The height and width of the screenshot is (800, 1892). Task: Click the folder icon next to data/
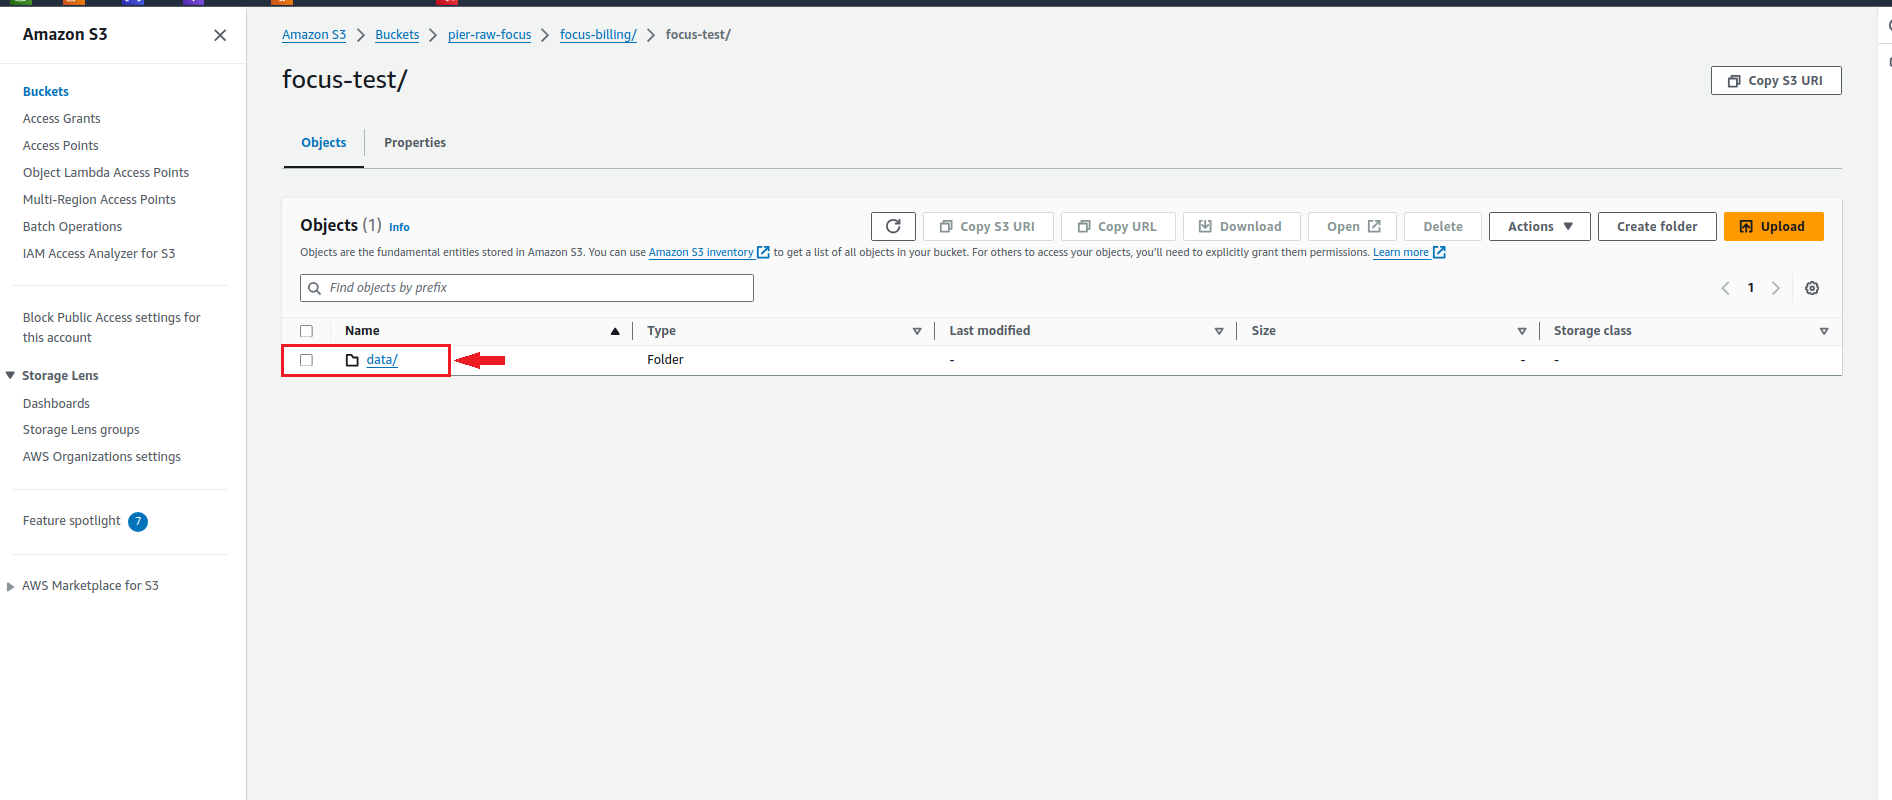tap(352, 360)
